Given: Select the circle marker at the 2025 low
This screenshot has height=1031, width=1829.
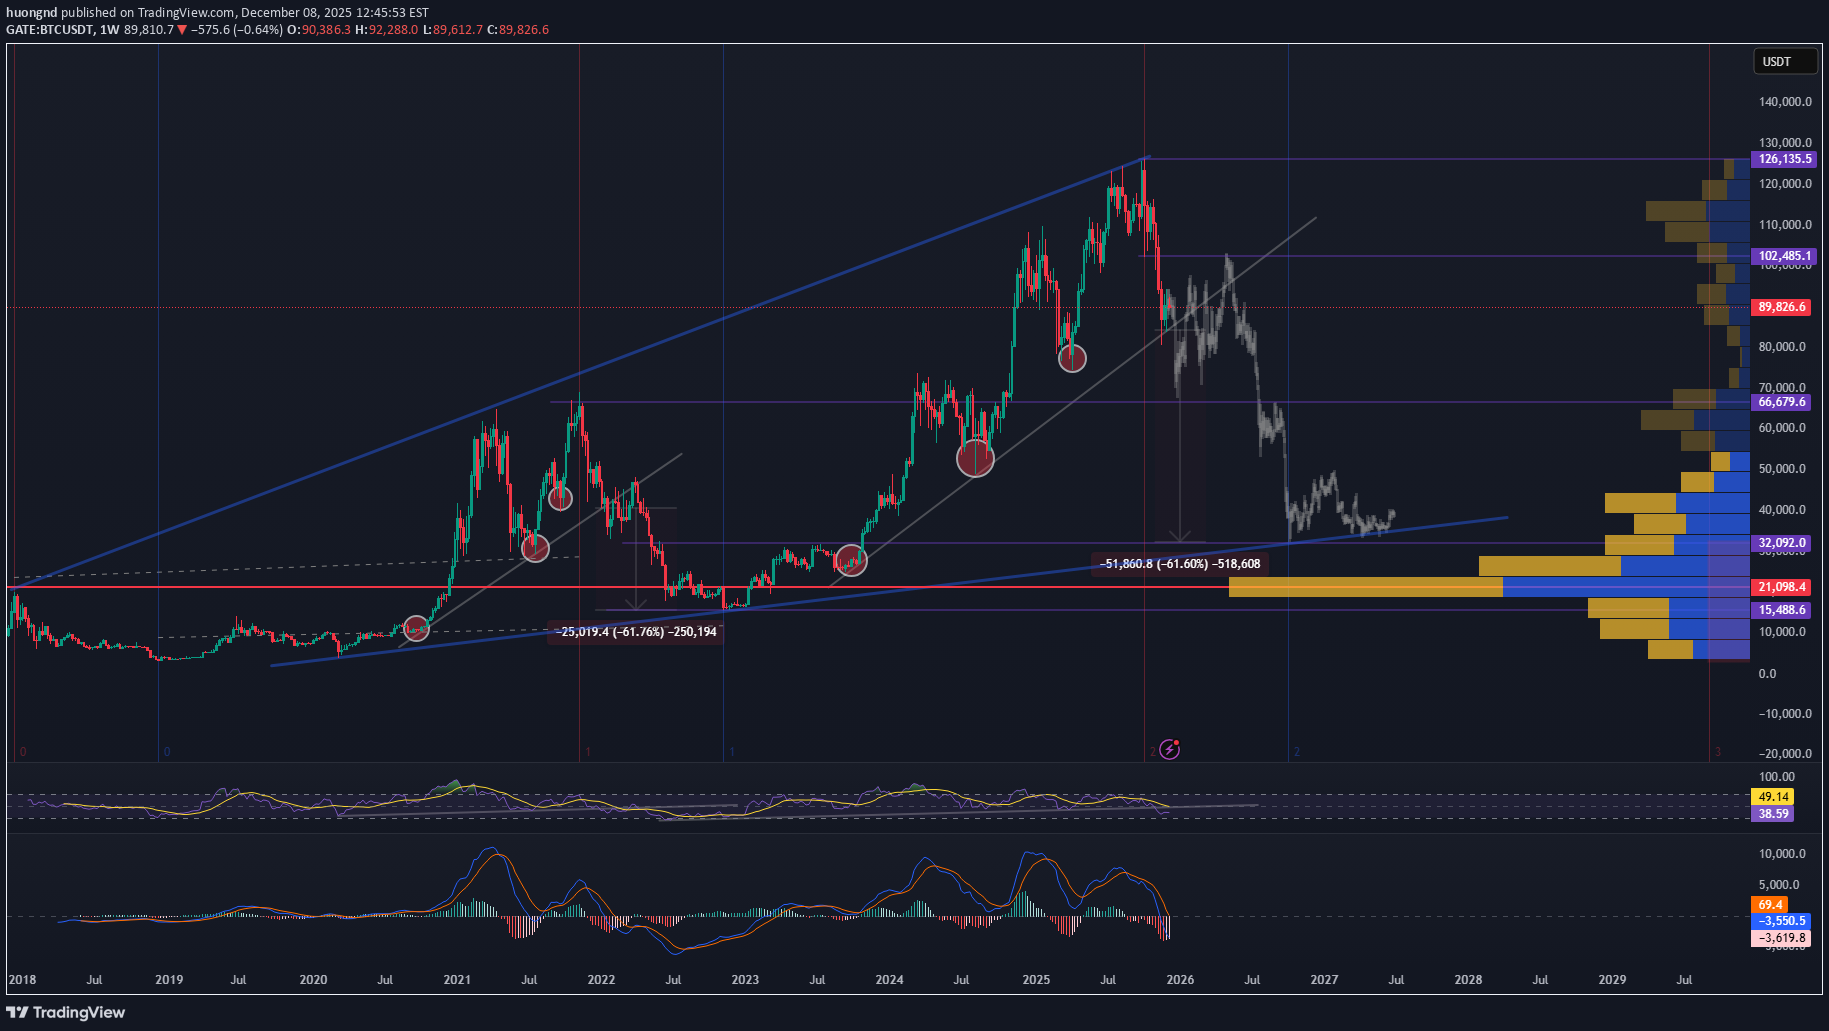Looking at the screenshot, I should point(1072,358).
